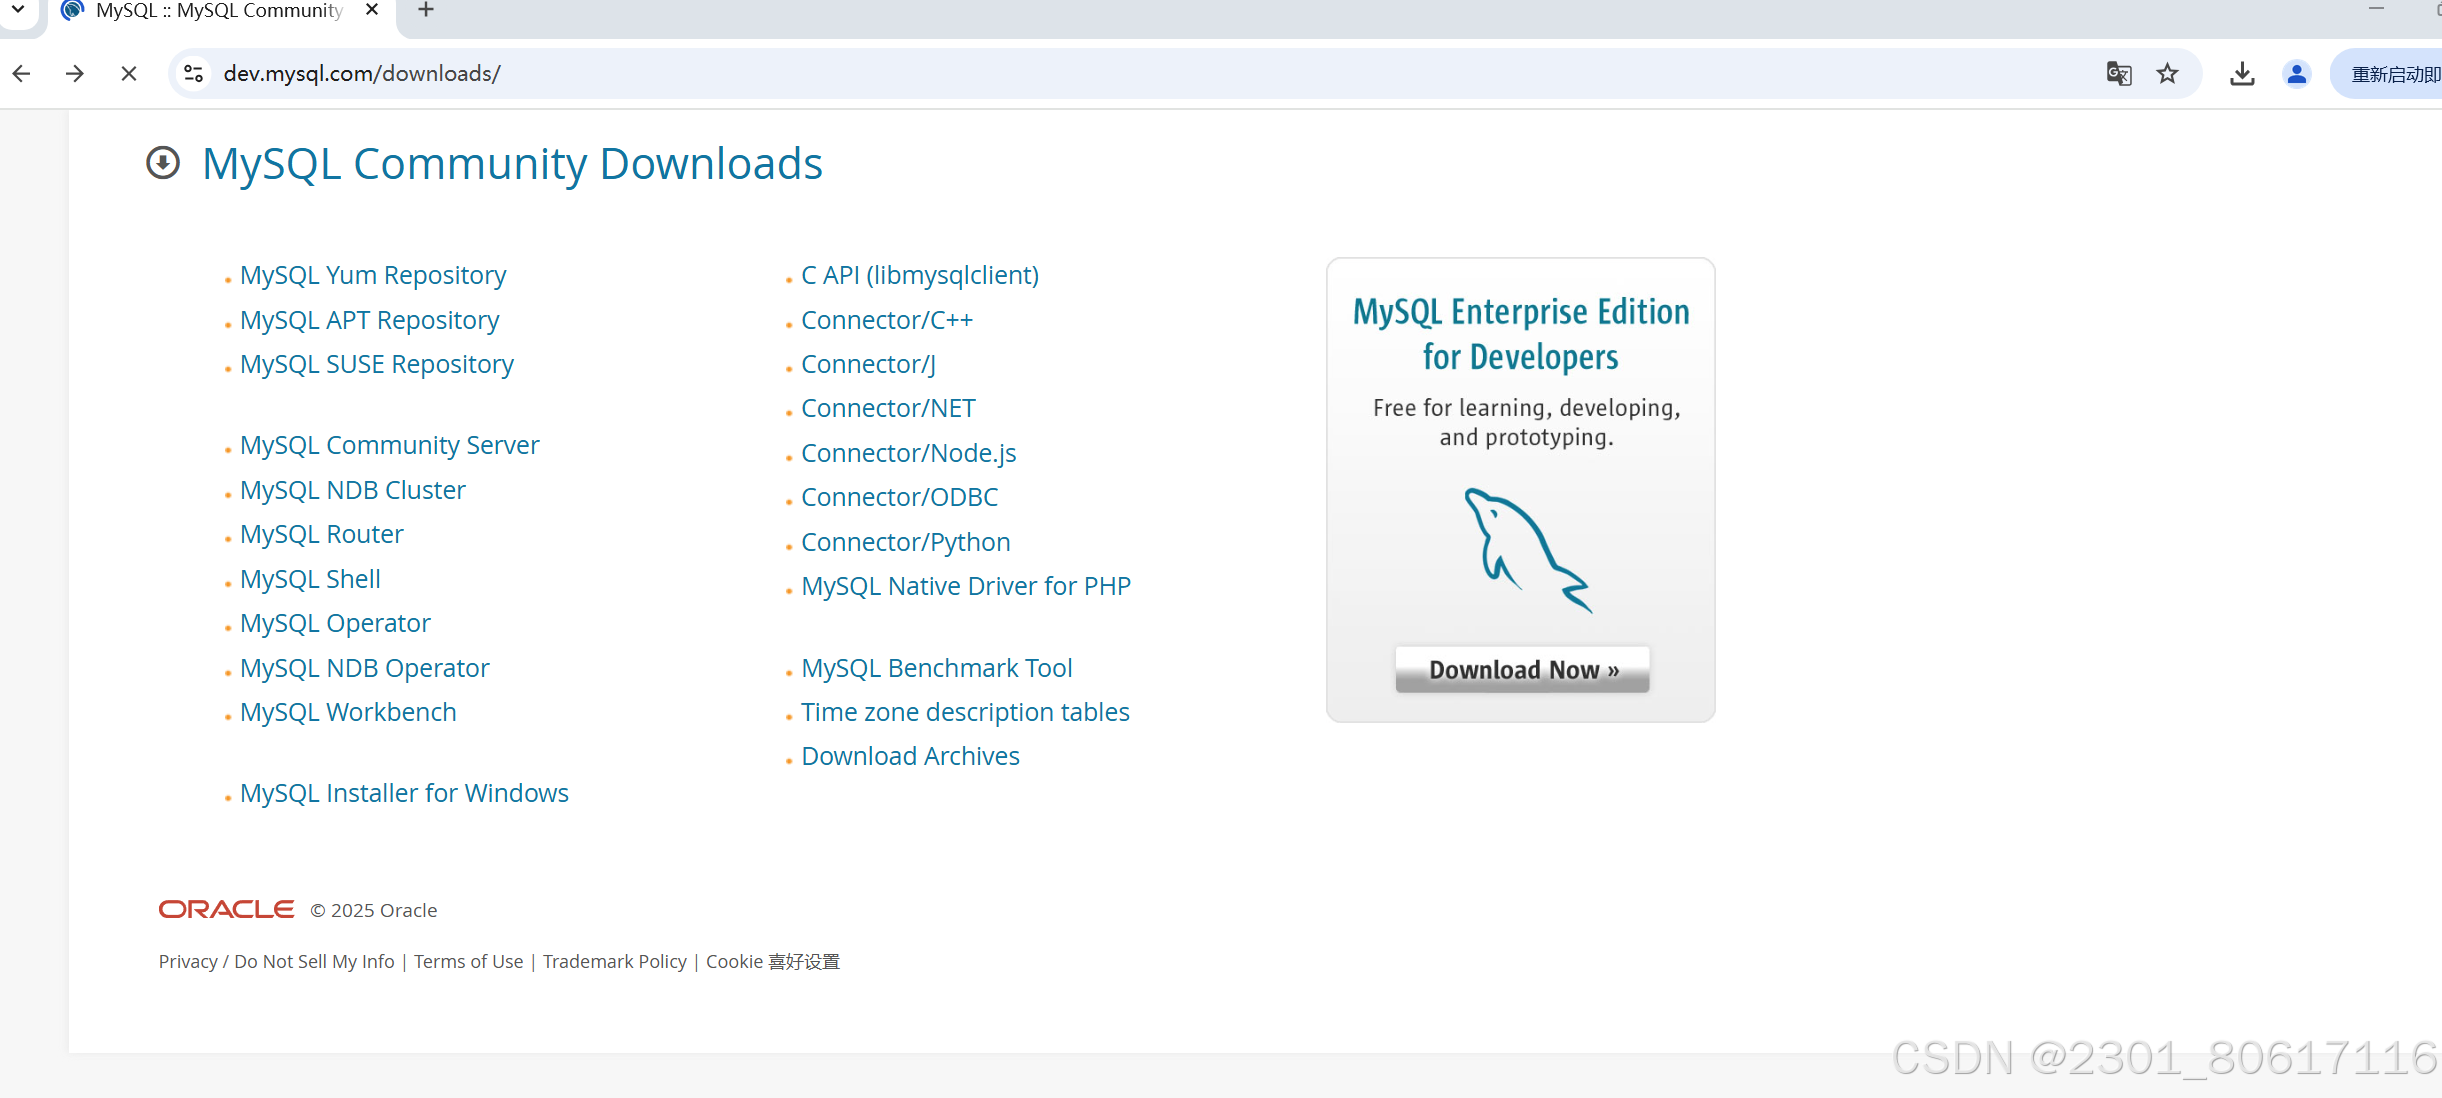This screenshot has width=2442, height=1098.
Task: Bookmark this page with the star icon
Action: 2167,73
